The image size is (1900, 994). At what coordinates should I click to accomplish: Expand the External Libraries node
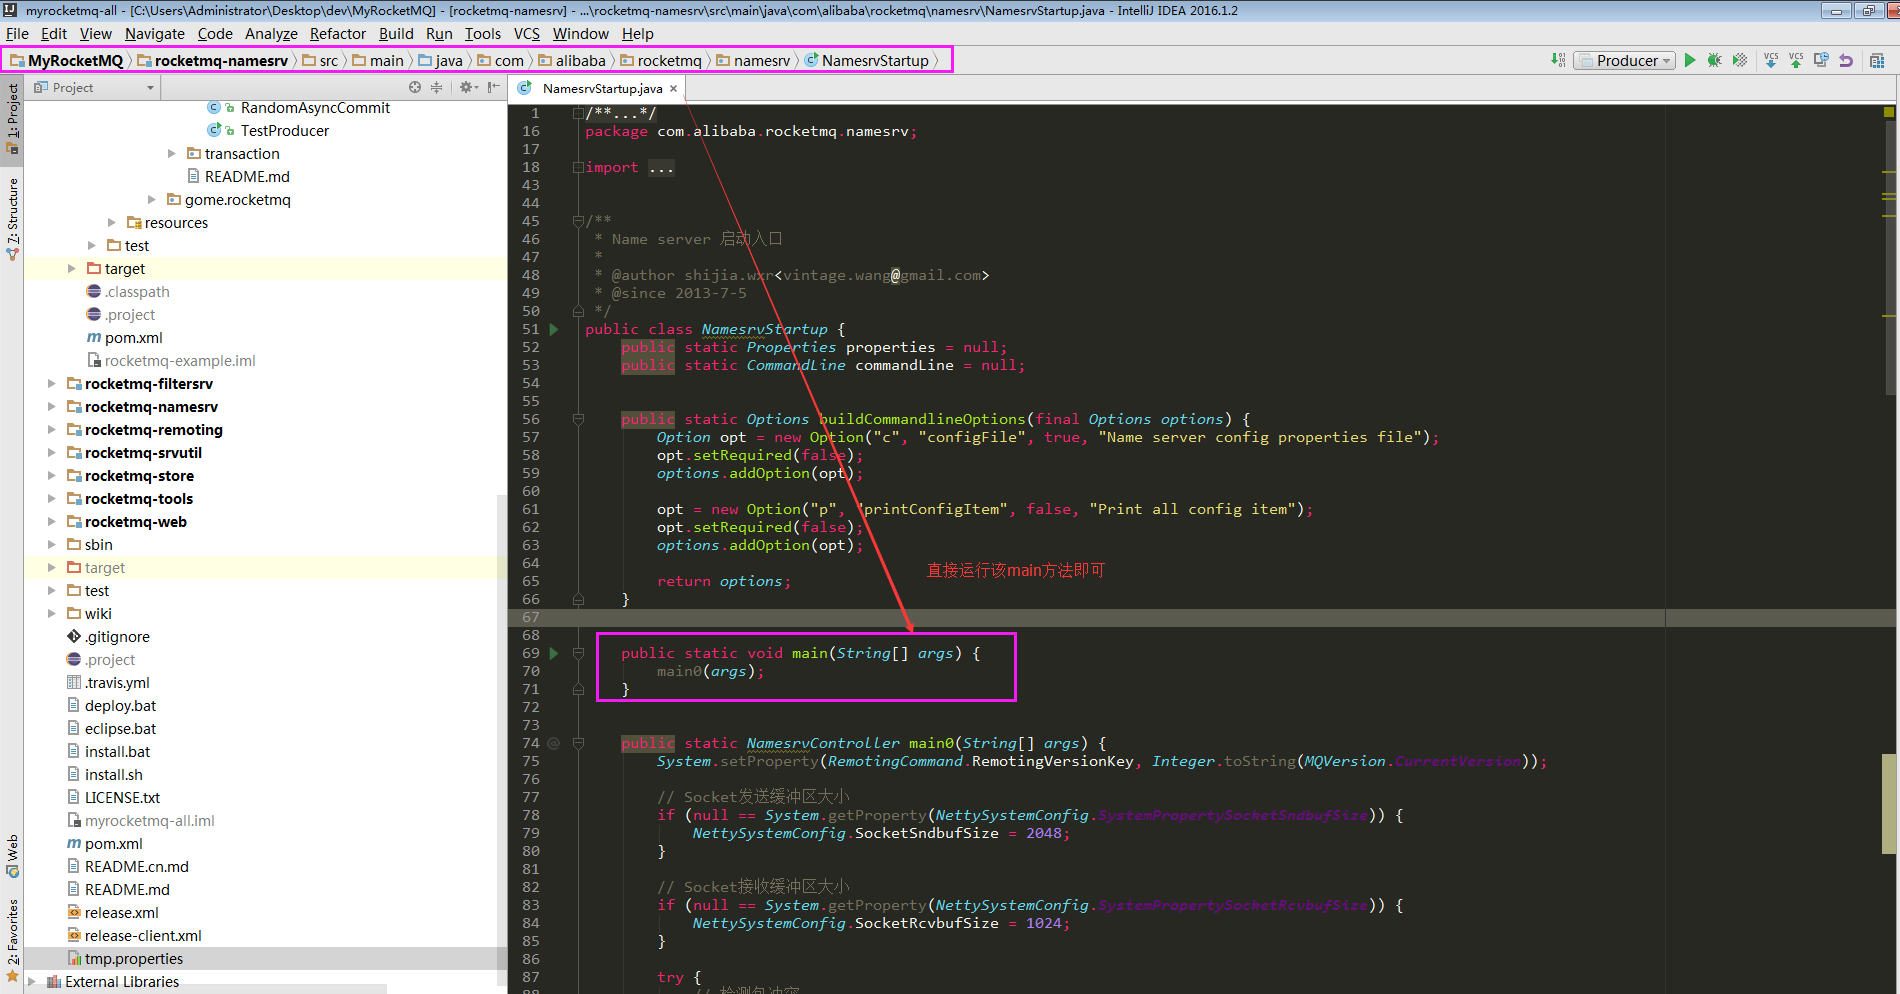[x=32, y=982]
